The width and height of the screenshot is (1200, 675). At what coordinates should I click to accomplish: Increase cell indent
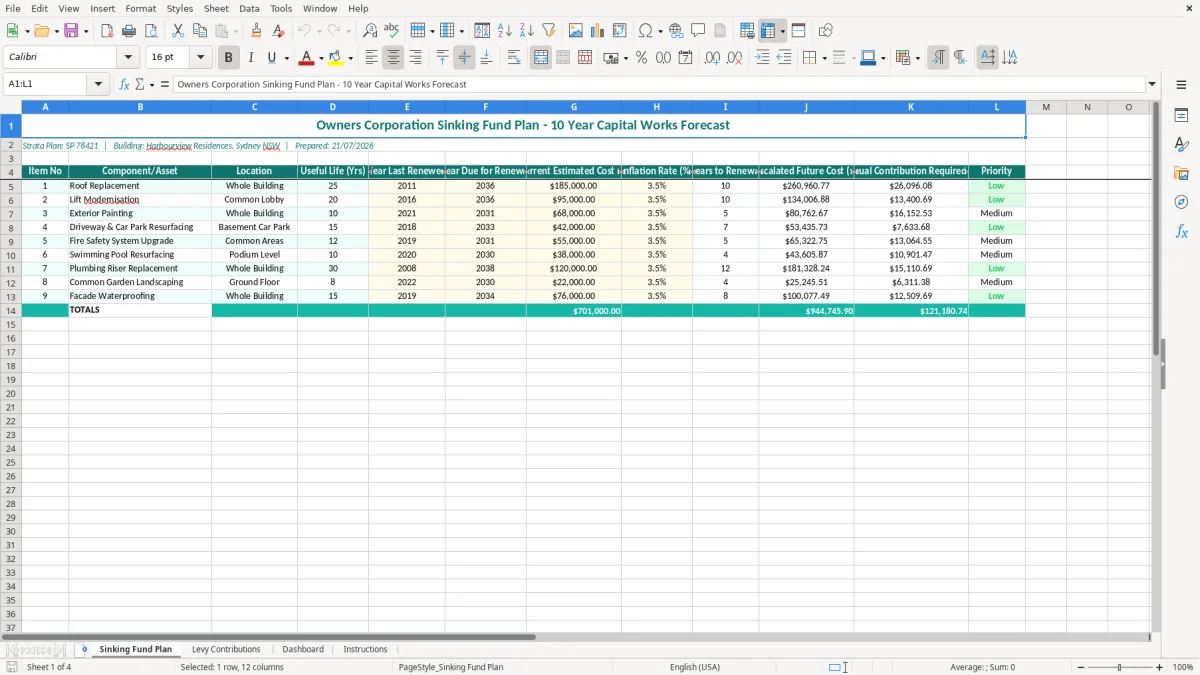tap(762, 58)
